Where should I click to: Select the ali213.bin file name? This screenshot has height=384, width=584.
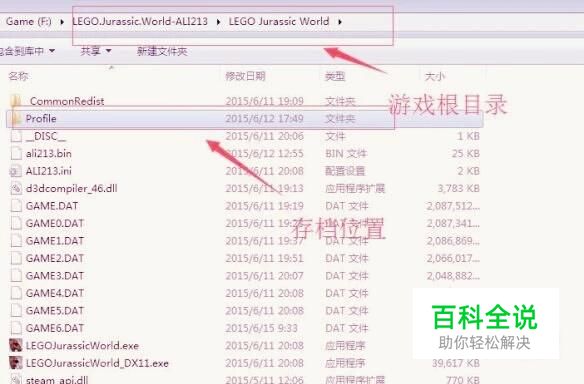tap(49, 153)
